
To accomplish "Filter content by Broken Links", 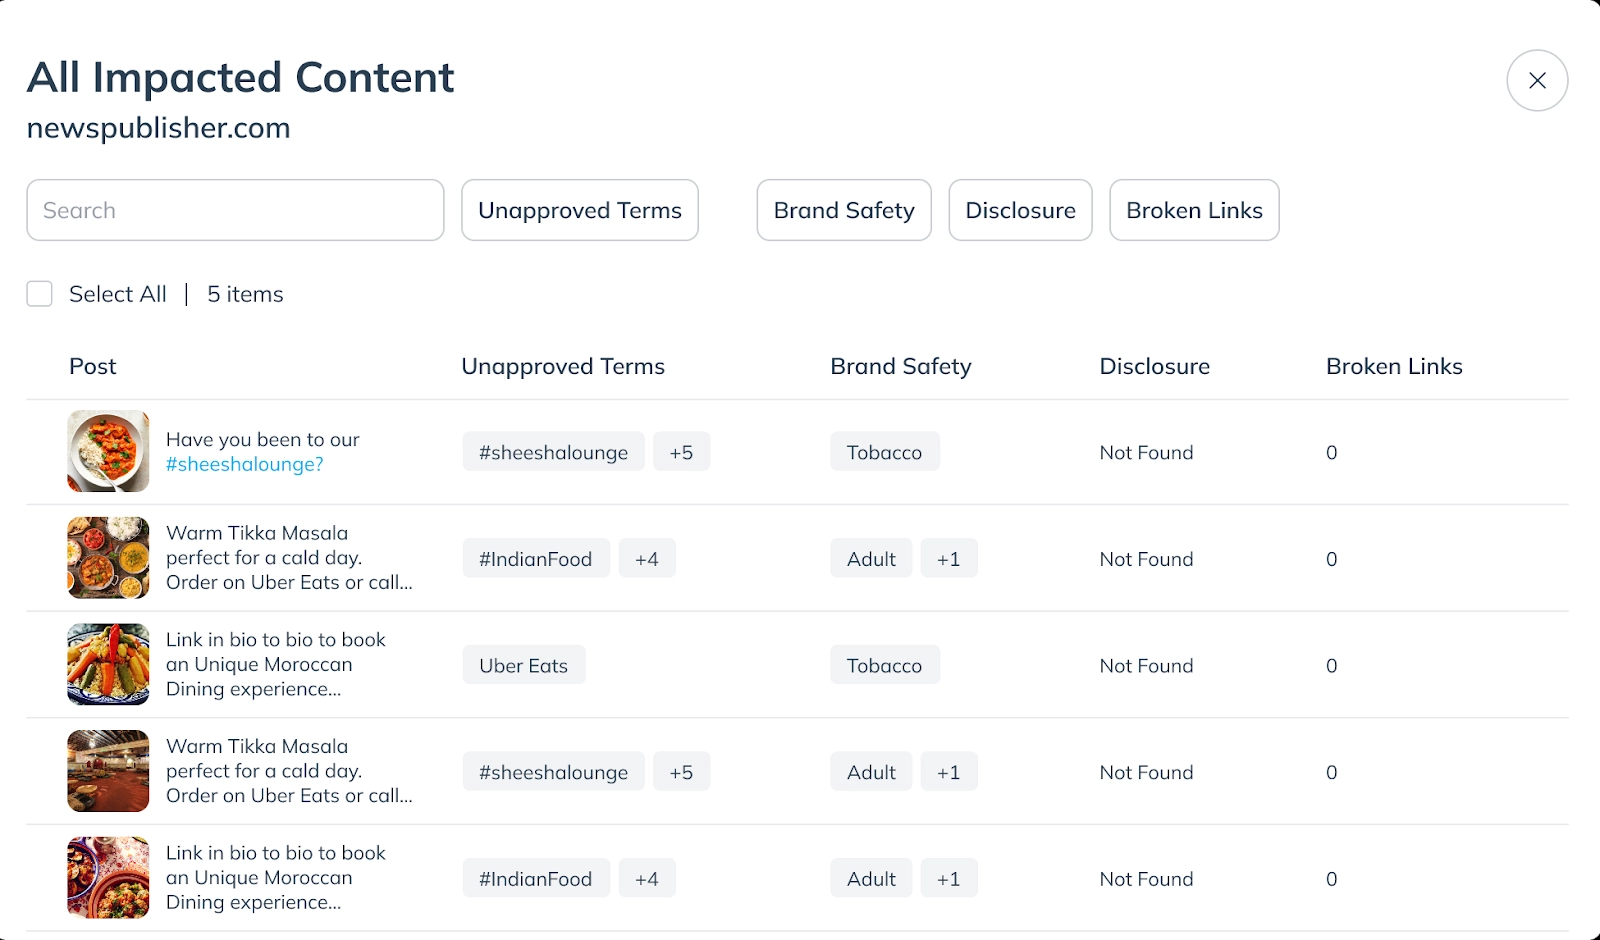I will (x=1194, y=210).
